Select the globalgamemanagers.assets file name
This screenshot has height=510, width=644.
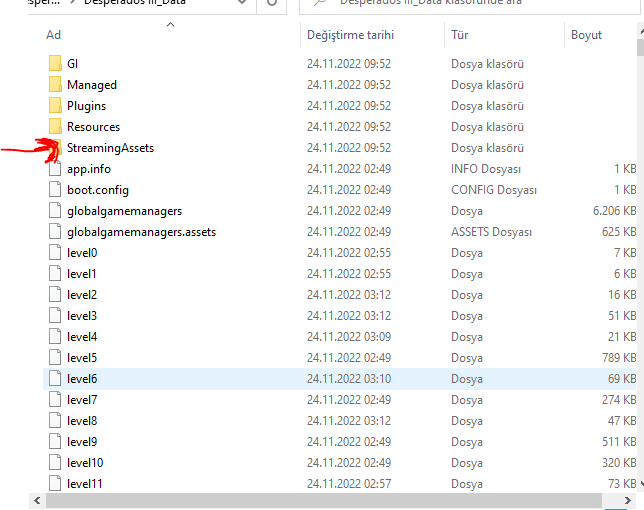[141, 232]
